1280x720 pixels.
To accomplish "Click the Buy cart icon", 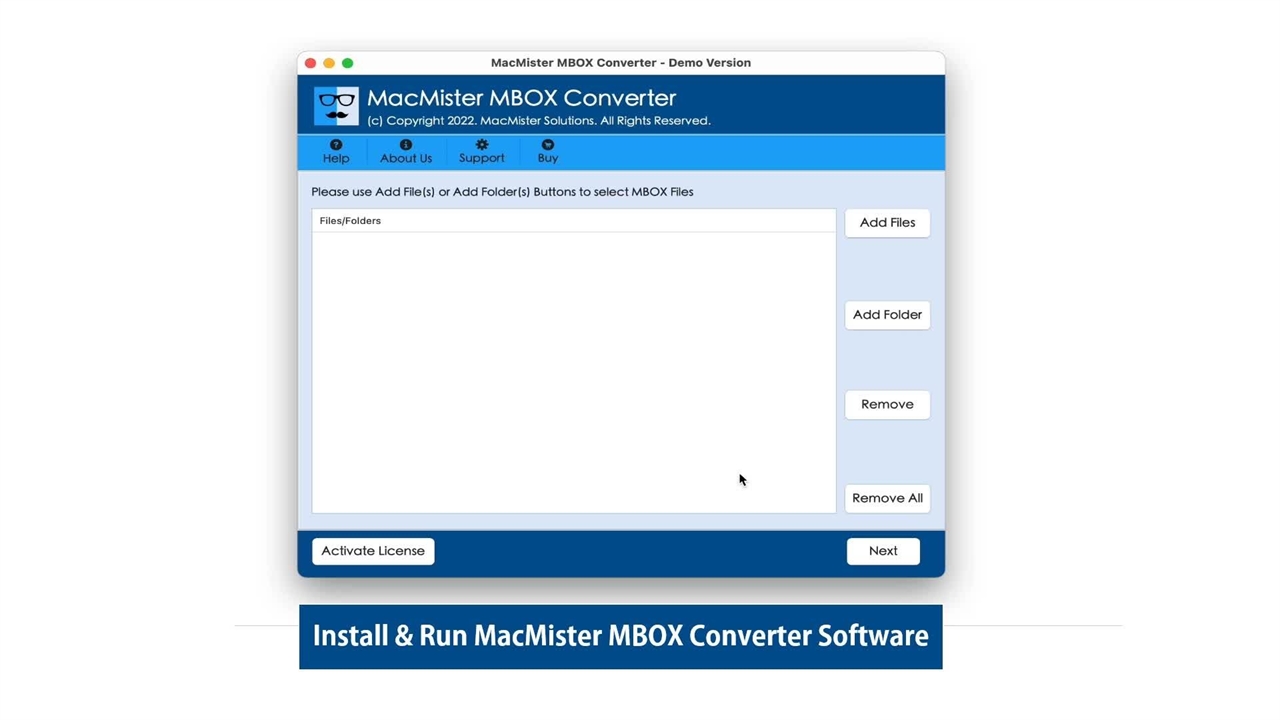I will pos(548,145).
